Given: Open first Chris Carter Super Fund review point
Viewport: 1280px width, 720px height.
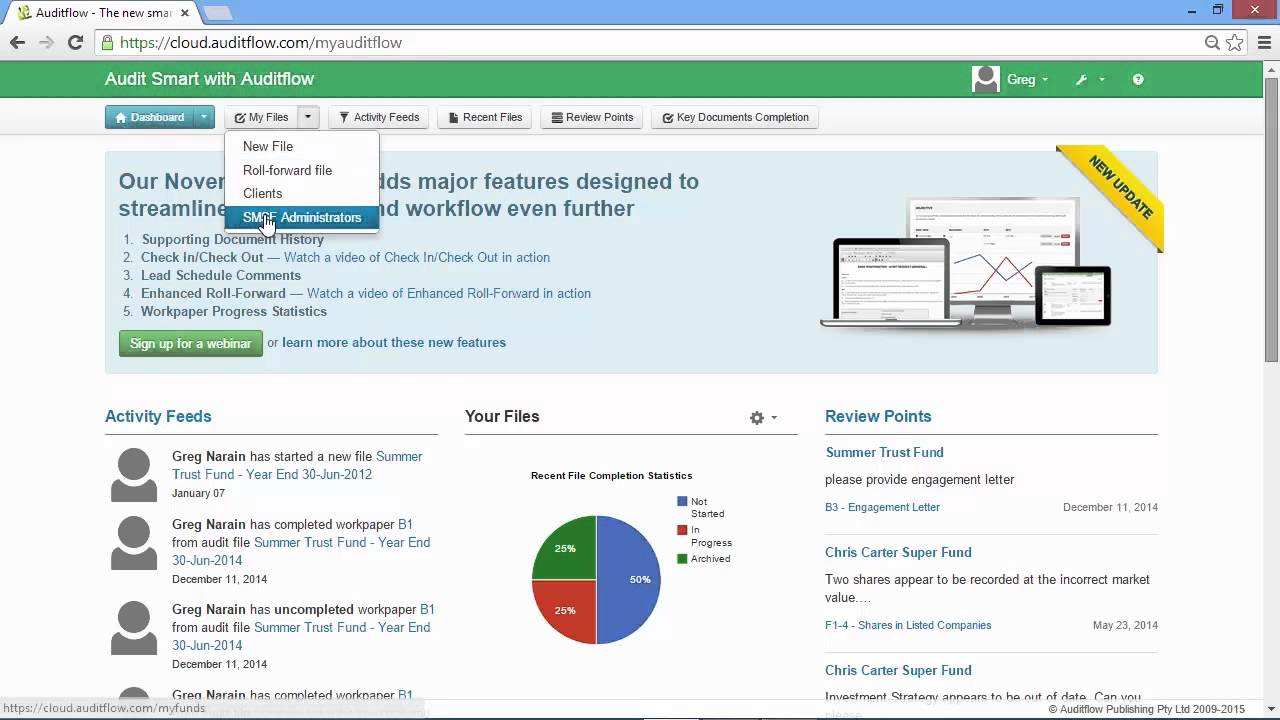Looking at the screenshot, I should coord(898,552).
